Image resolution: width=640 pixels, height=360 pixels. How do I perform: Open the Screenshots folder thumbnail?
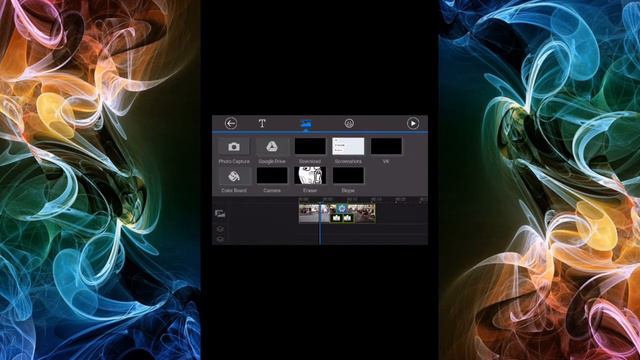[x=348, y=146]
